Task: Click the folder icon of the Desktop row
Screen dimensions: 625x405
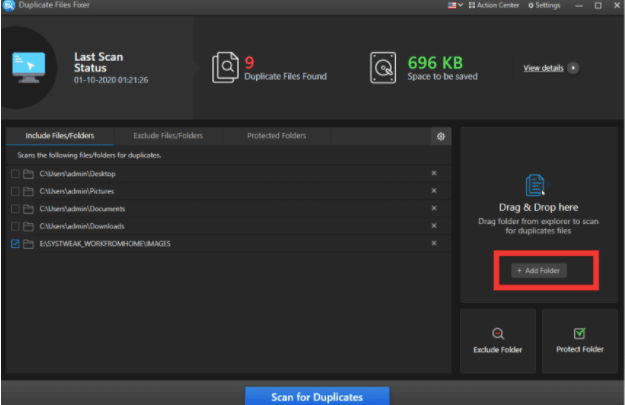Action: click(x=28, y=174)
